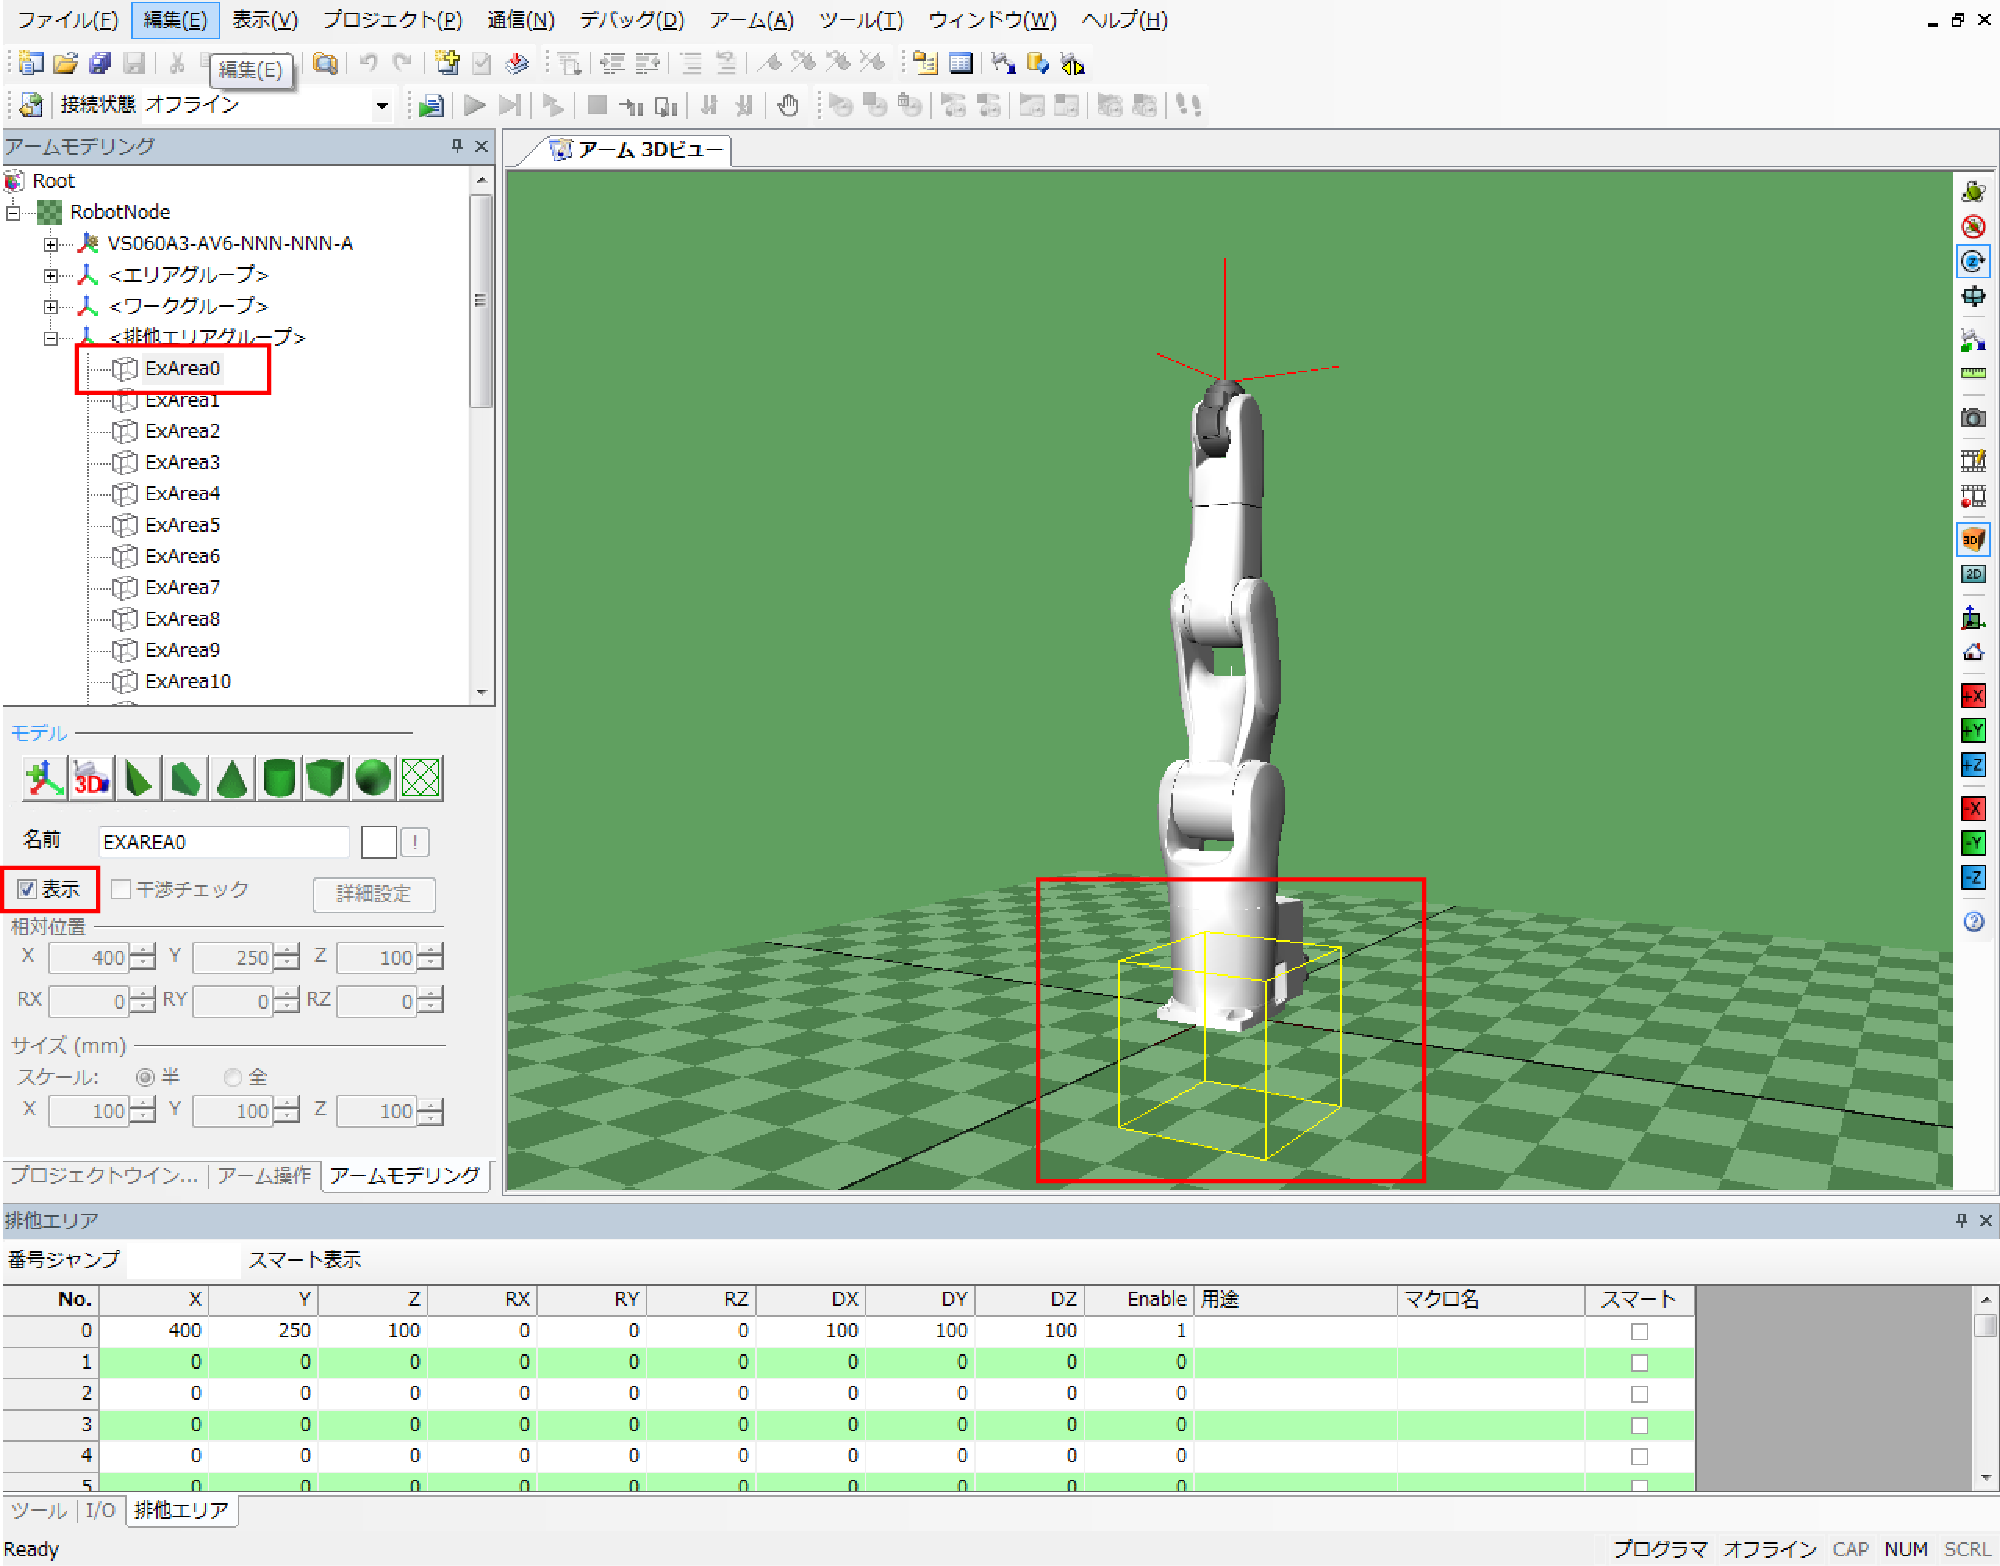The image size is (2000, 1566).
Task: Click the camera snapshot icon
Action: 1972,417
